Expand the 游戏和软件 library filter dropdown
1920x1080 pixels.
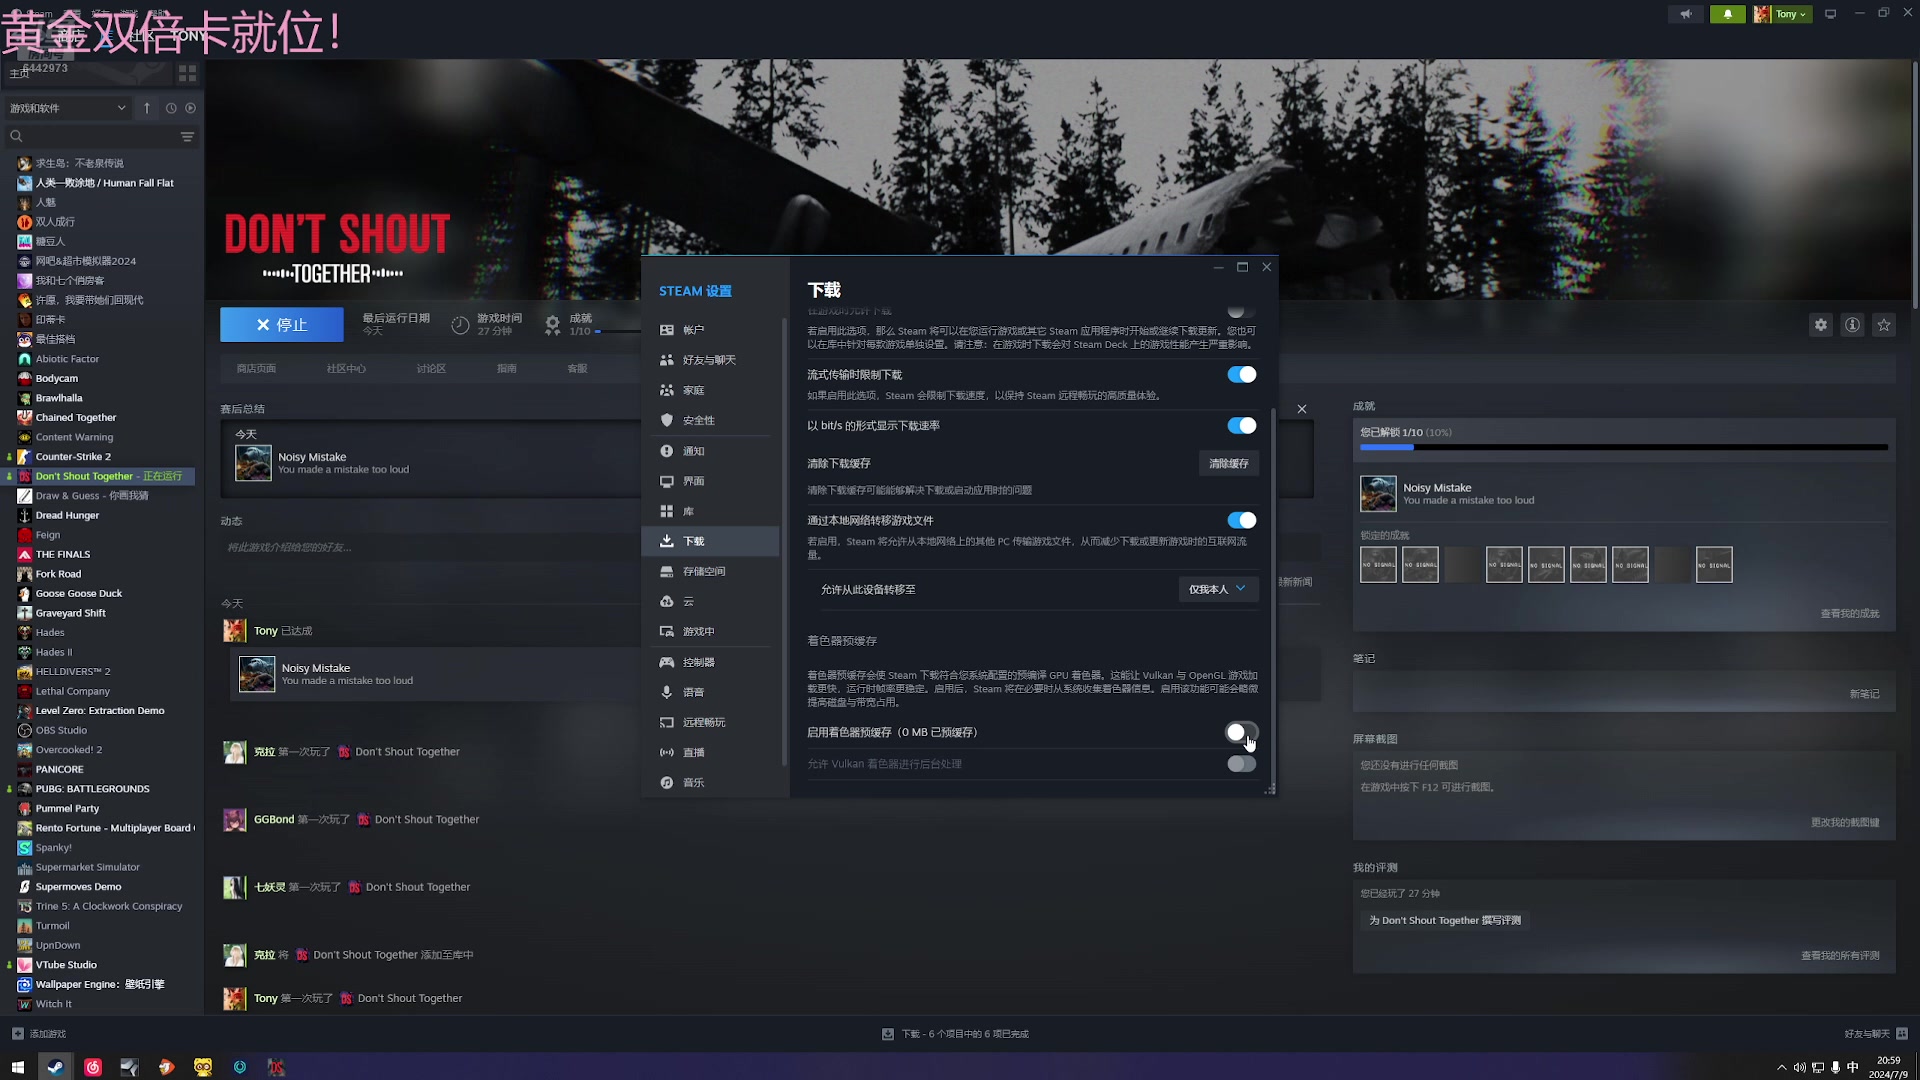(x=68, y=108)
